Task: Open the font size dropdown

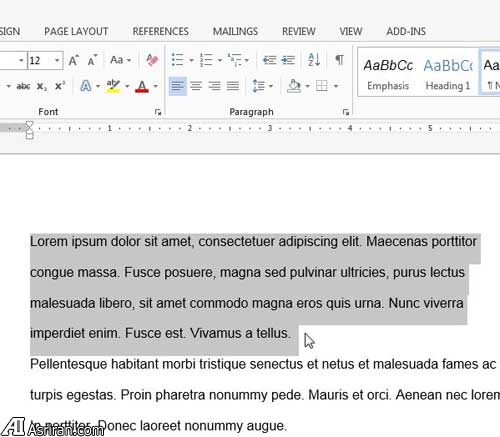Action: 57,60
